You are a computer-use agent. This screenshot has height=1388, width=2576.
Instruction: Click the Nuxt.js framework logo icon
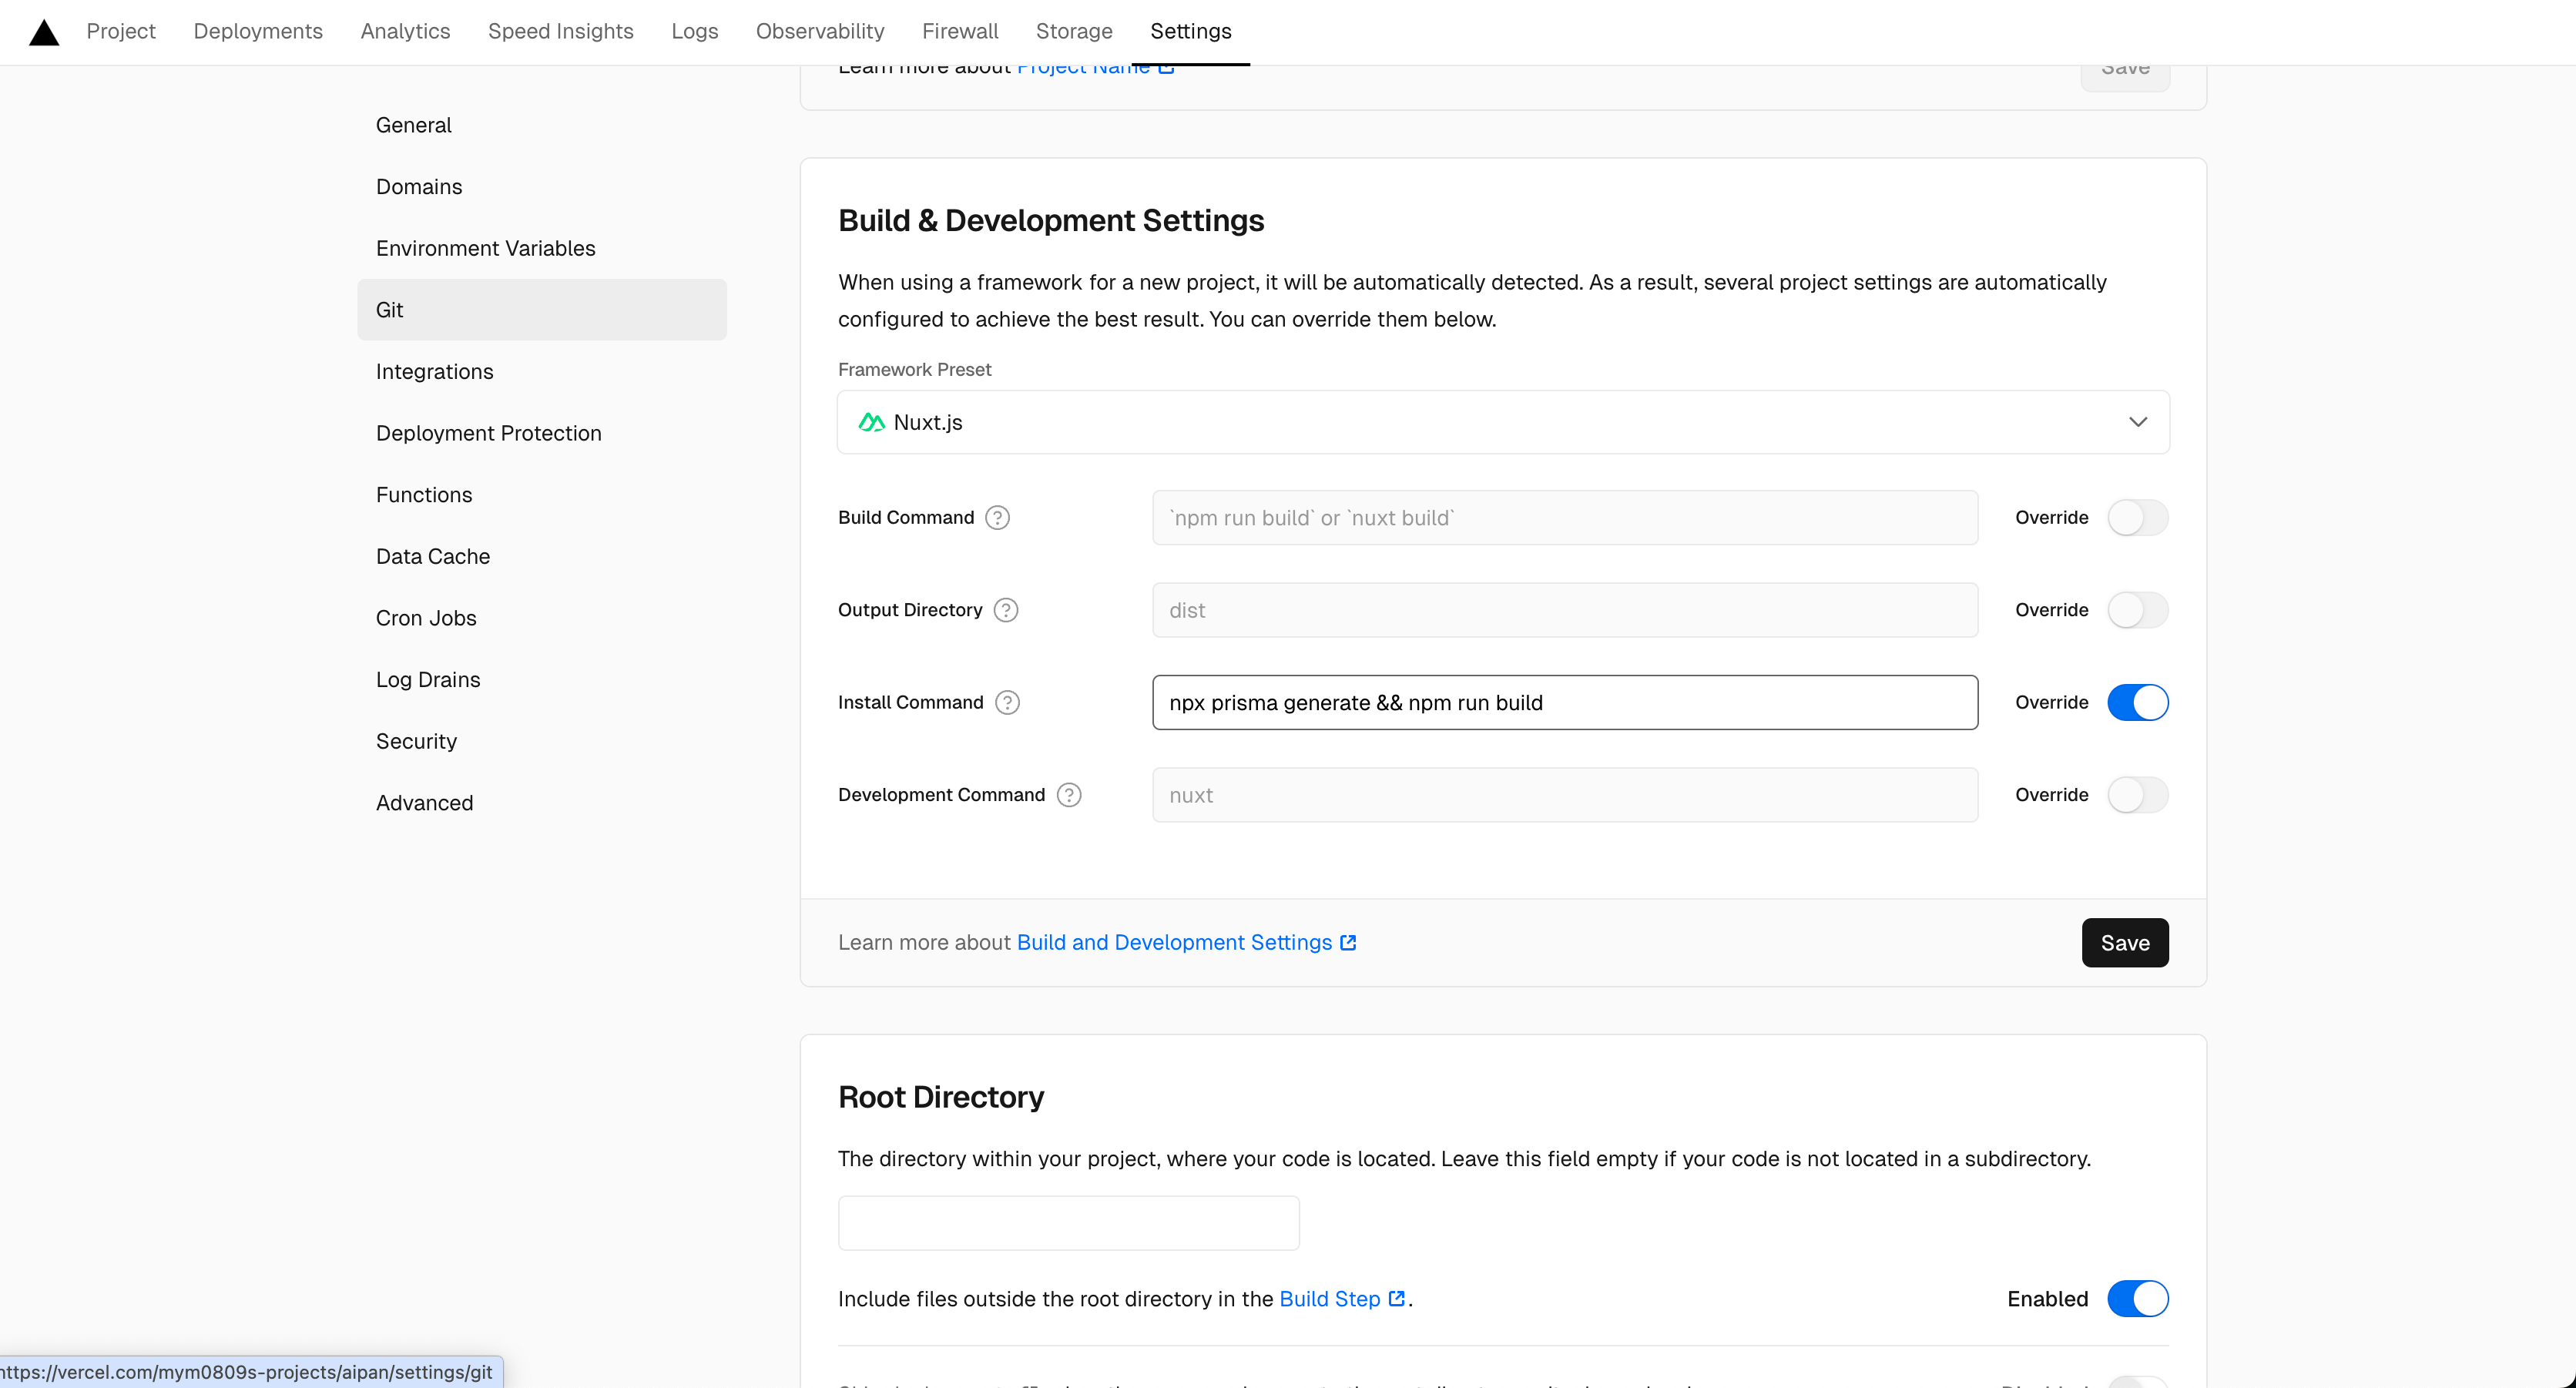point(871,422)
